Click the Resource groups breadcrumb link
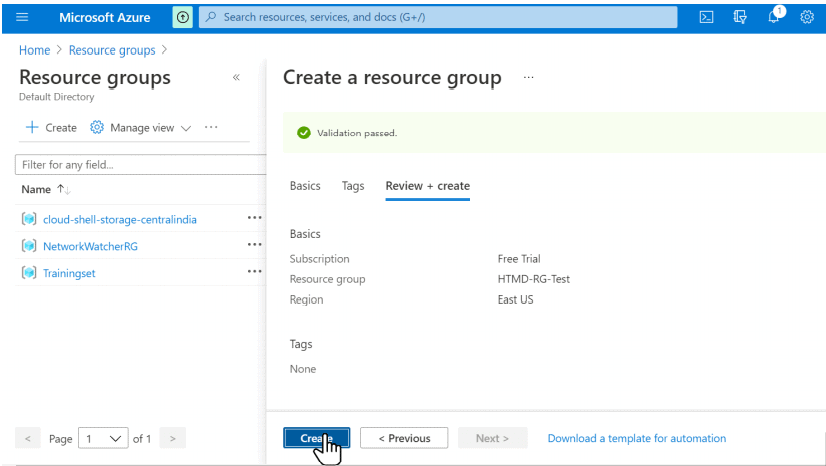Viewport: 826px width, 466px height. coord(112,50)
